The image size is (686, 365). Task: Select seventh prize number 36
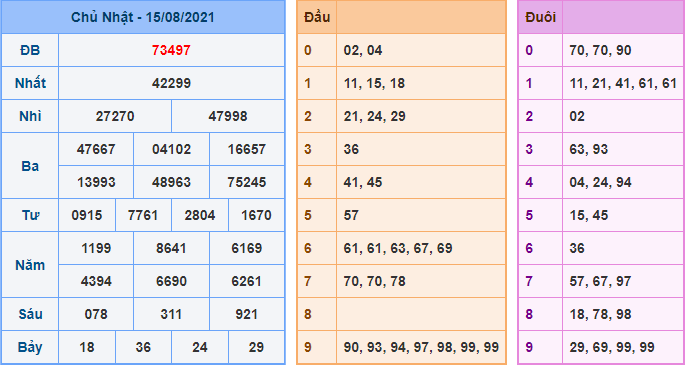143,347
